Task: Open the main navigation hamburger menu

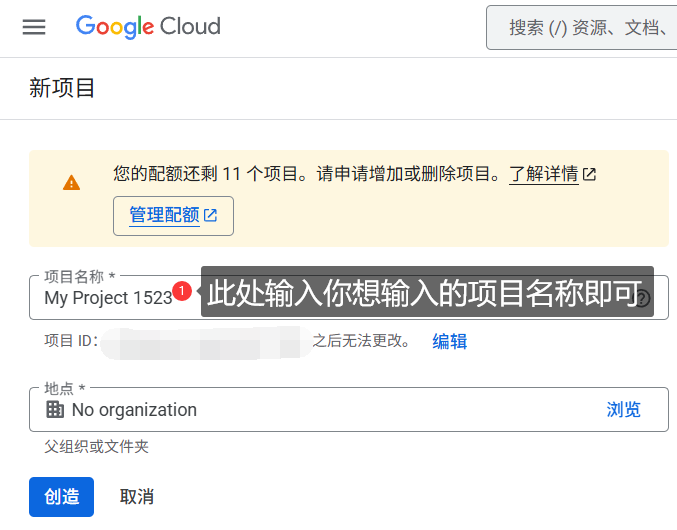Action: tap(34, 27)
